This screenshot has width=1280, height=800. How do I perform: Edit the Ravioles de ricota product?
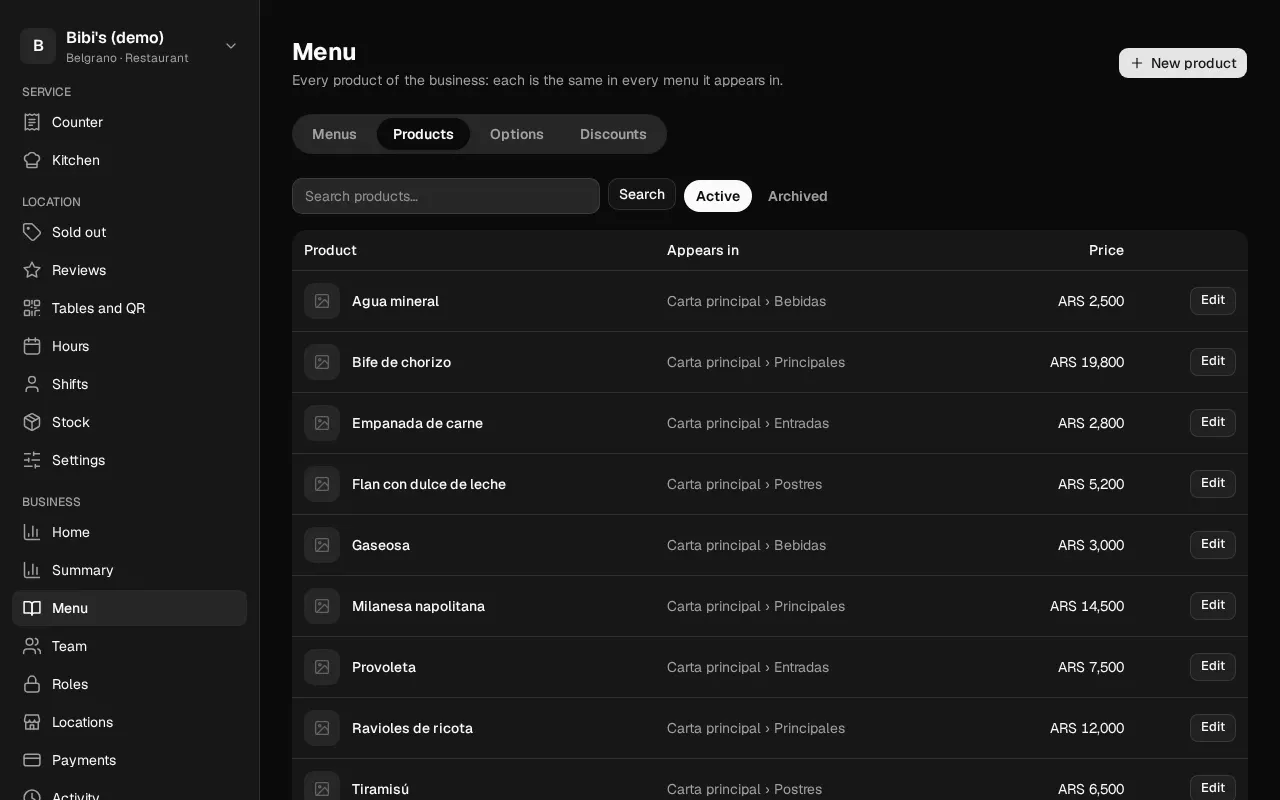pyautogui.click(x=1213, y=728)
